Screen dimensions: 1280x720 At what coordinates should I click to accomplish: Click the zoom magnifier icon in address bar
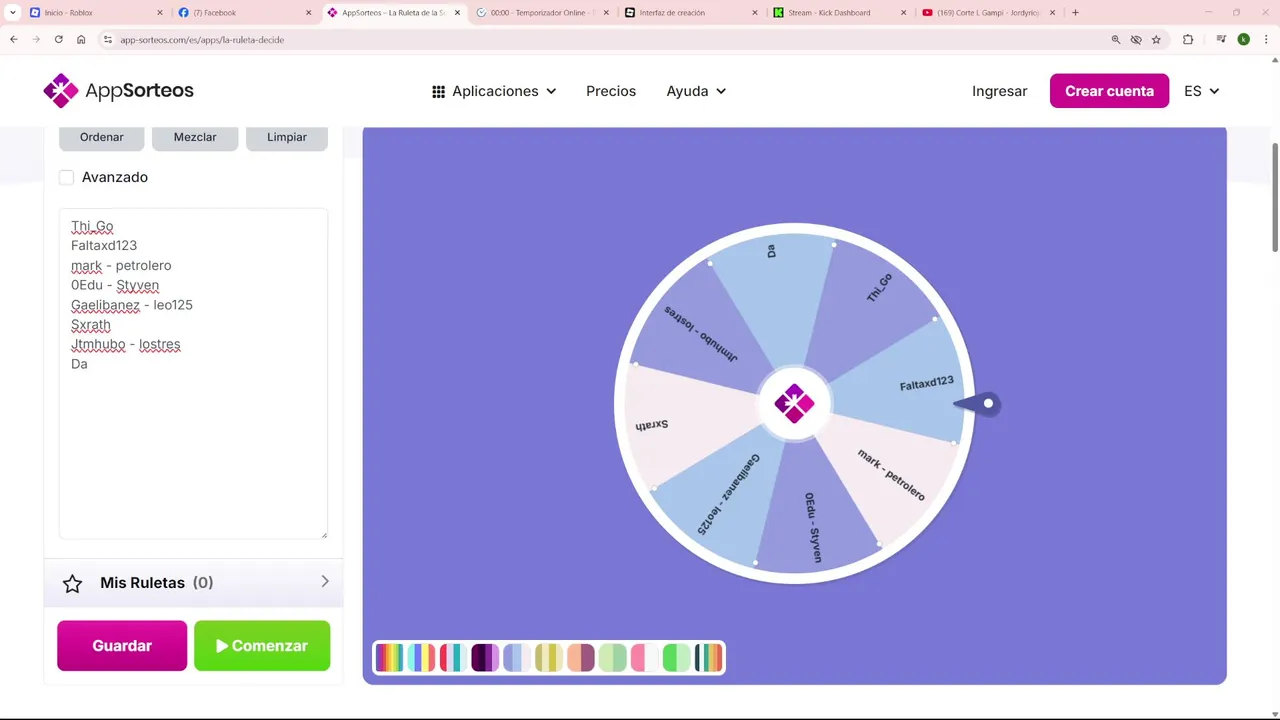tap(1116, 39)
